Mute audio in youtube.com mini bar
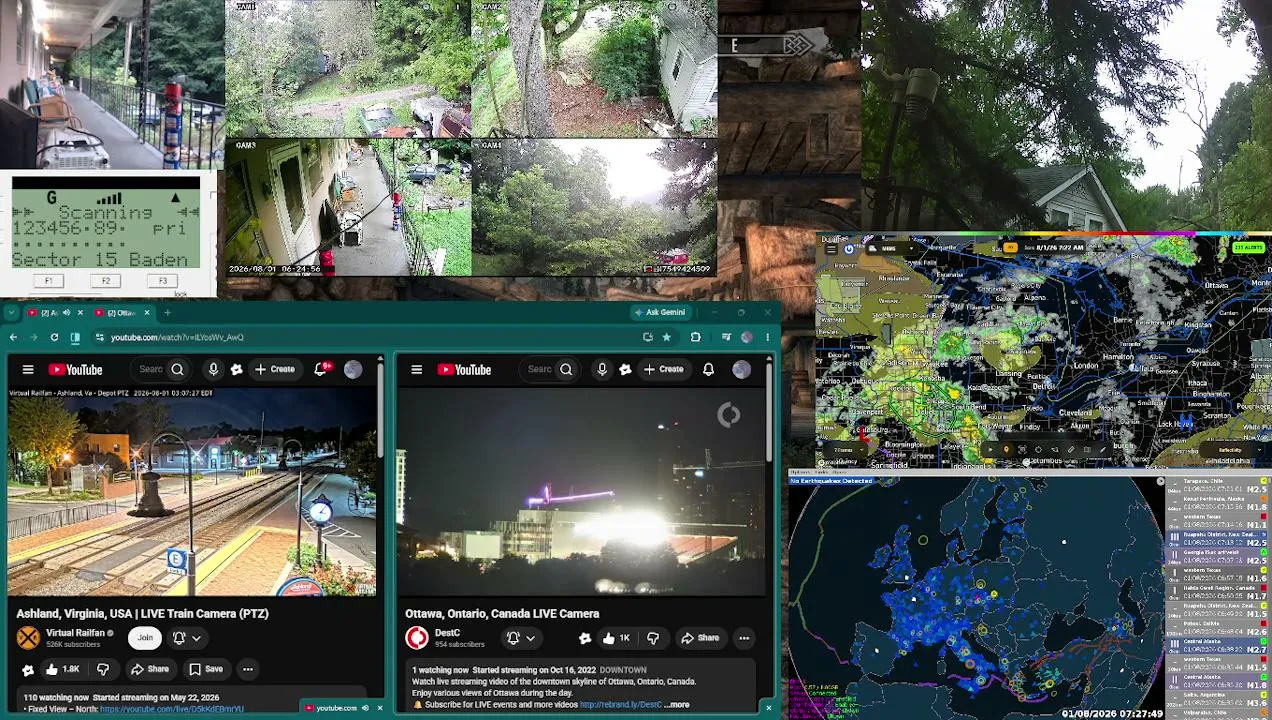The height and width of the screenshot is (720, 1272). pyautogui.click(x=365, y=708)
